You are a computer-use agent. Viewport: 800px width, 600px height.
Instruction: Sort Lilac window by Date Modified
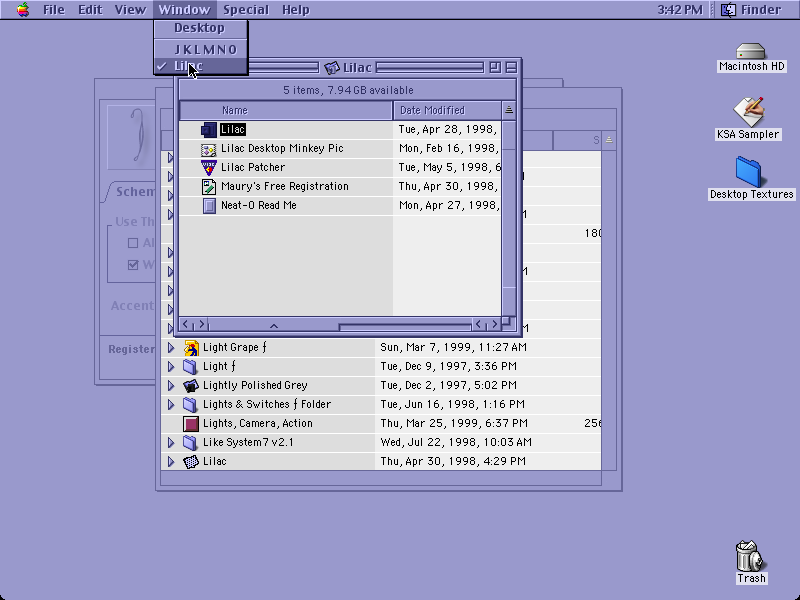[447, 110]
